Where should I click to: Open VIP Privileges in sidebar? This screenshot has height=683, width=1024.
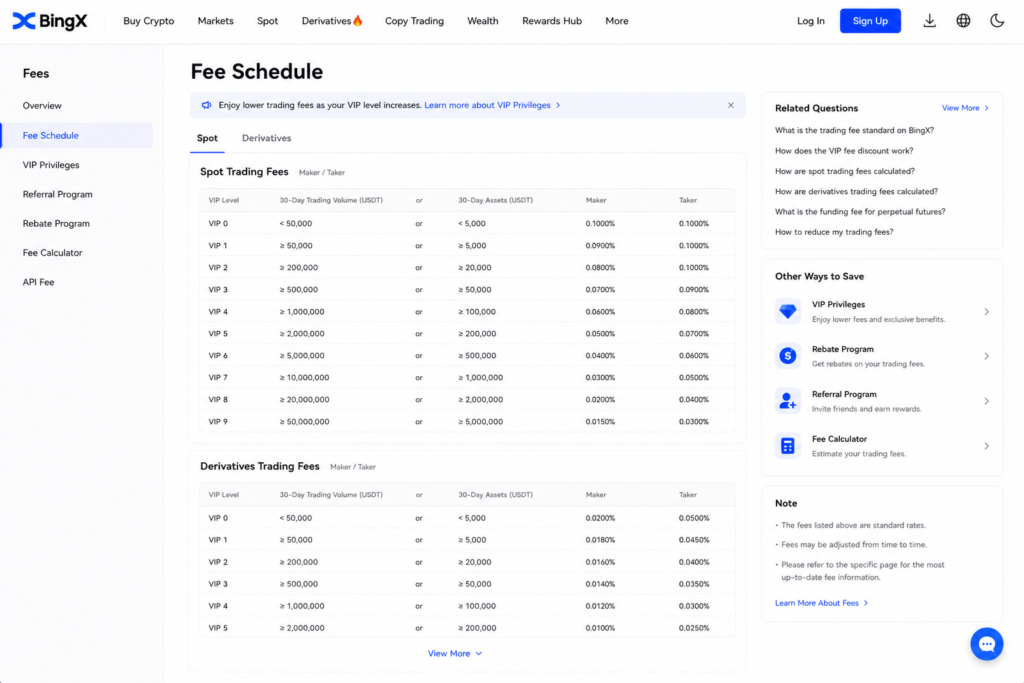coord(51,165)
